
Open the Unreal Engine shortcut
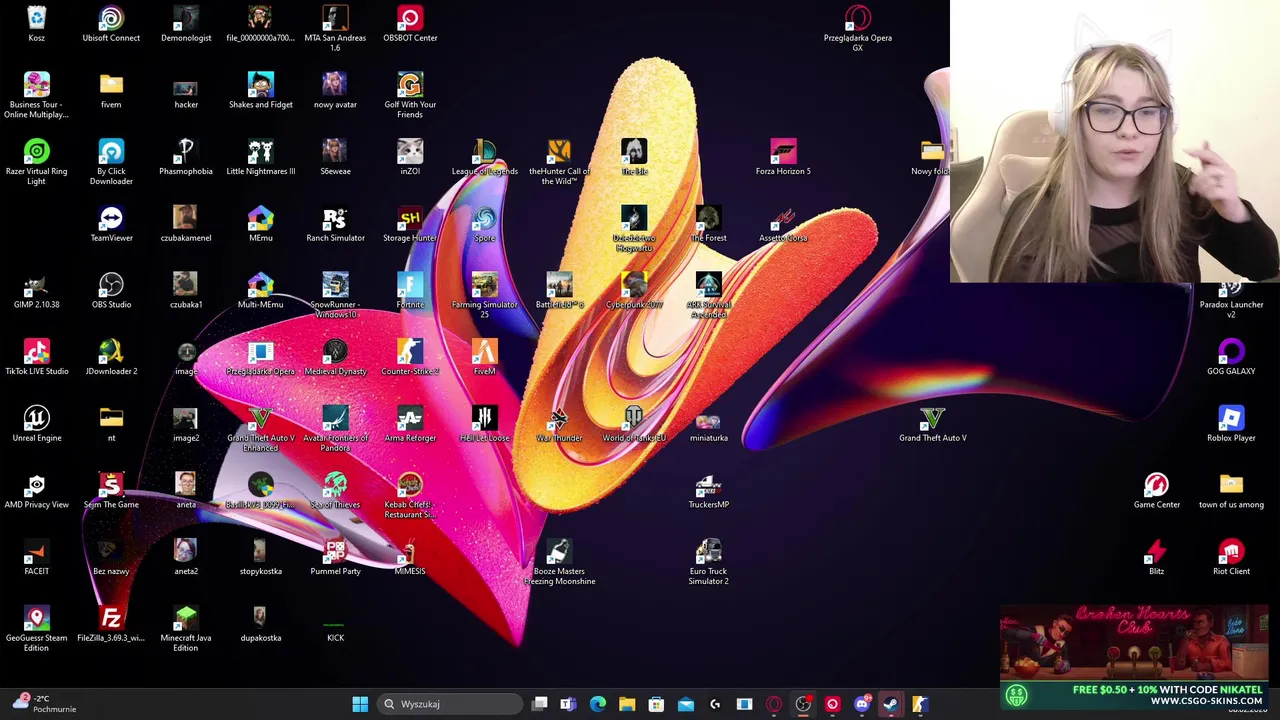[36, 425]
